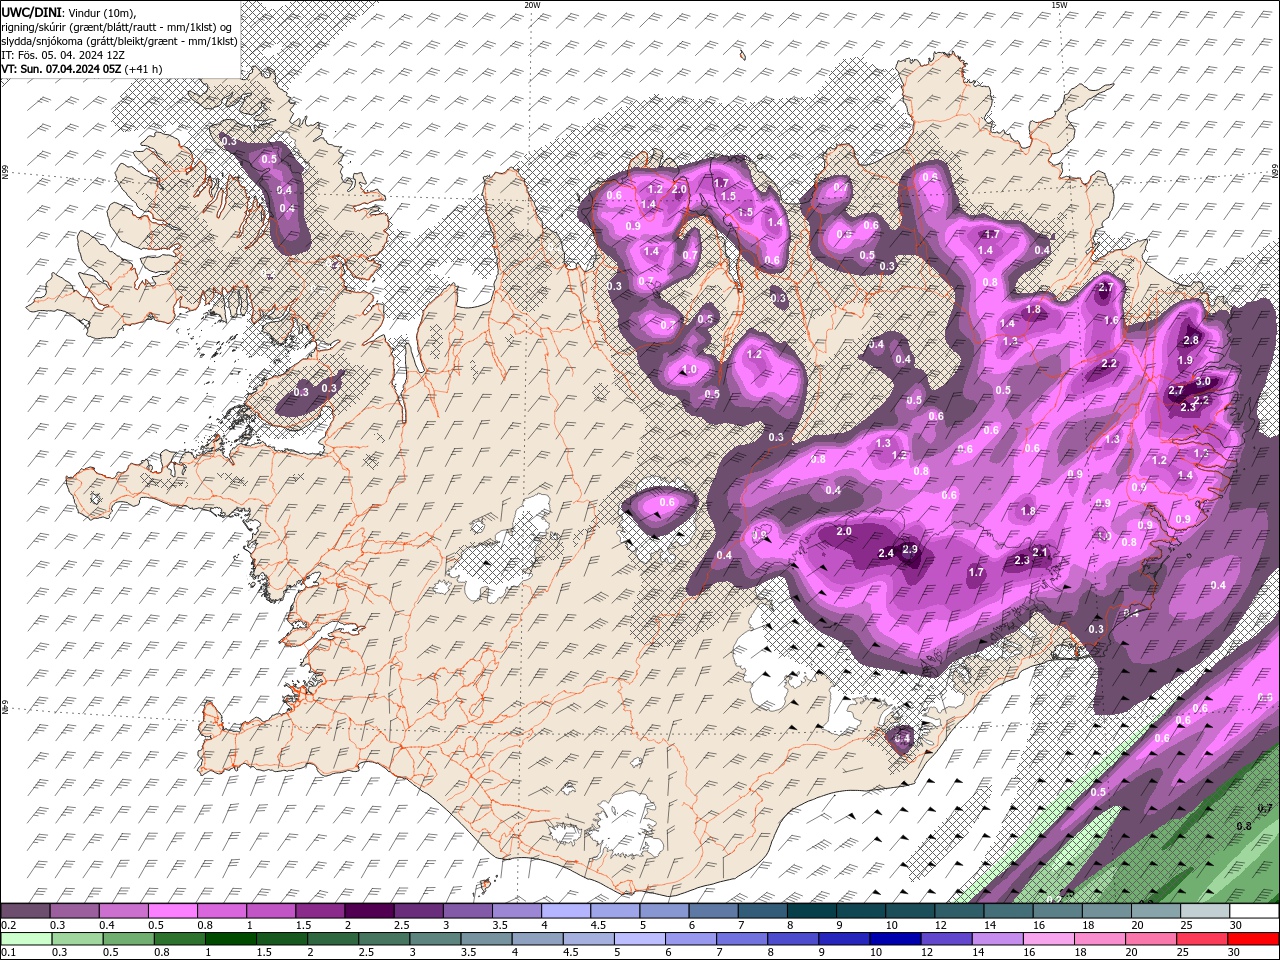Click the 'IT: Fös. 05. 04. 2024 12Z' line
Viewport: 1280px width, 960px height.
(63, 55)
